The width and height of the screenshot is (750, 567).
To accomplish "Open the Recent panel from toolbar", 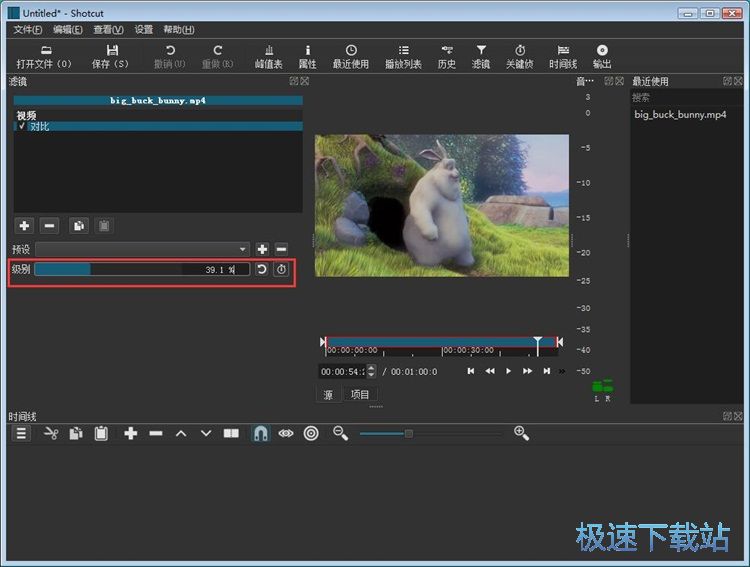I will click(351, 56).
